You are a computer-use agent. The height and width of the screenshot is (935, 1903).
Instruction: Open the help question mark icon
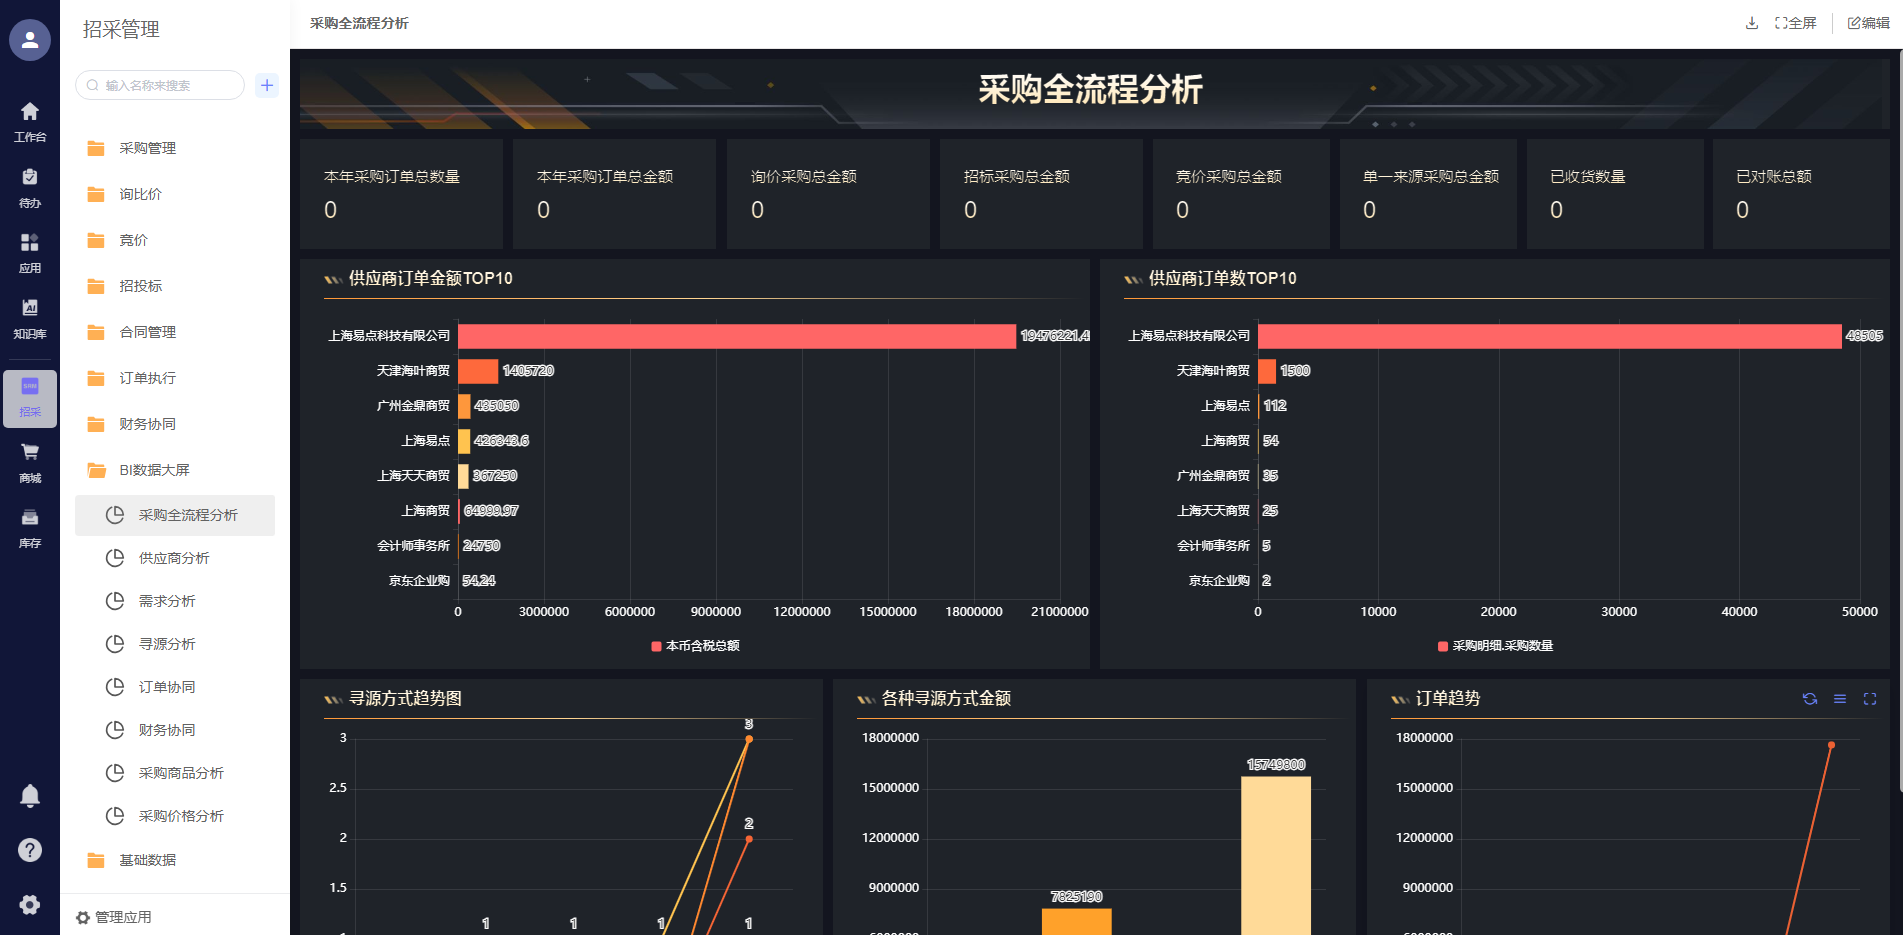(30, 850)
